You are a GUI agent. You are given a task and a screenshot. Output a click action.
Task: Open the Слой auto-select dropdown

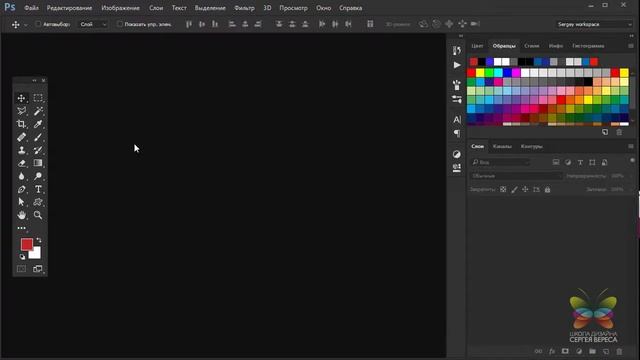tap(93, 24)
